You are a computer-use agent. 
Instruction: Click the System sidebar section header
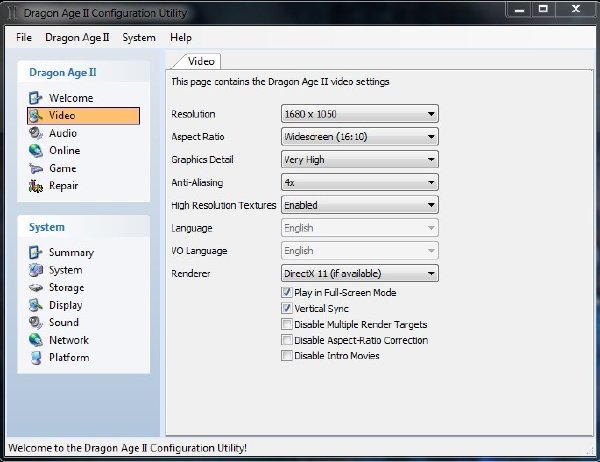(47, 227)
